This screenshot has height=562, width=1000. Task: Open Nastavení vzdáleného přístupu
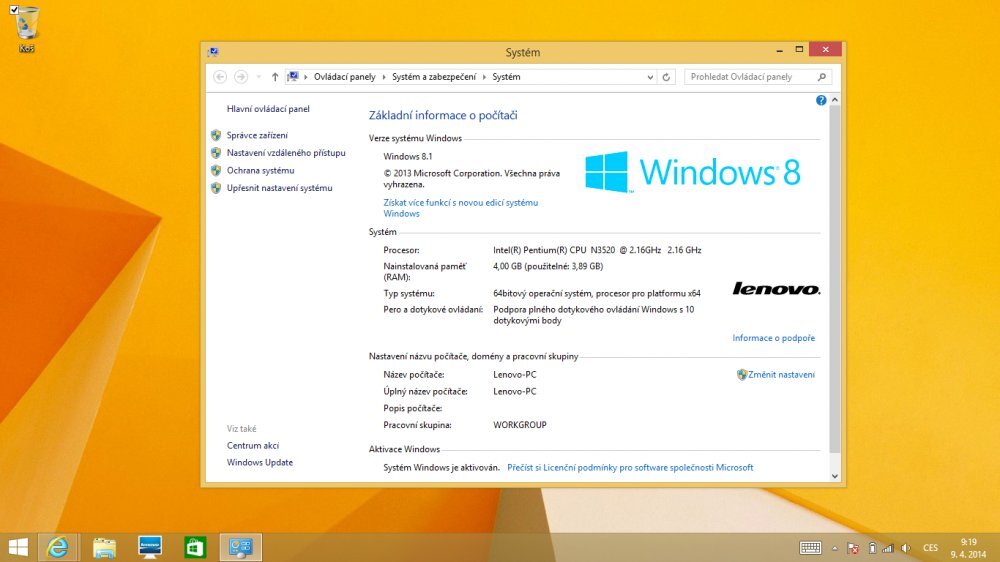click(x=286, y=153)
